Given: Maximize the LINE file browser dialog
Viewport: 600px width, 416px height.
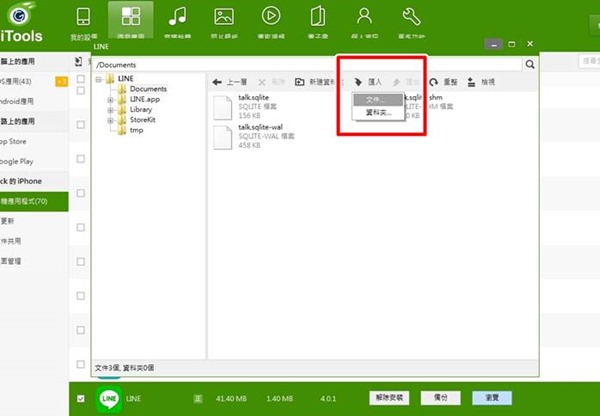Looking at the screenshot, I should click(512, 44).
